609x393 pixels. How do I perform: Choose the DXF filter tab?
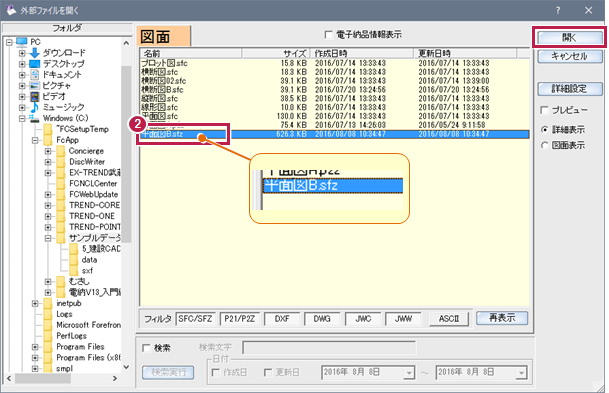[x=282, y=319]
